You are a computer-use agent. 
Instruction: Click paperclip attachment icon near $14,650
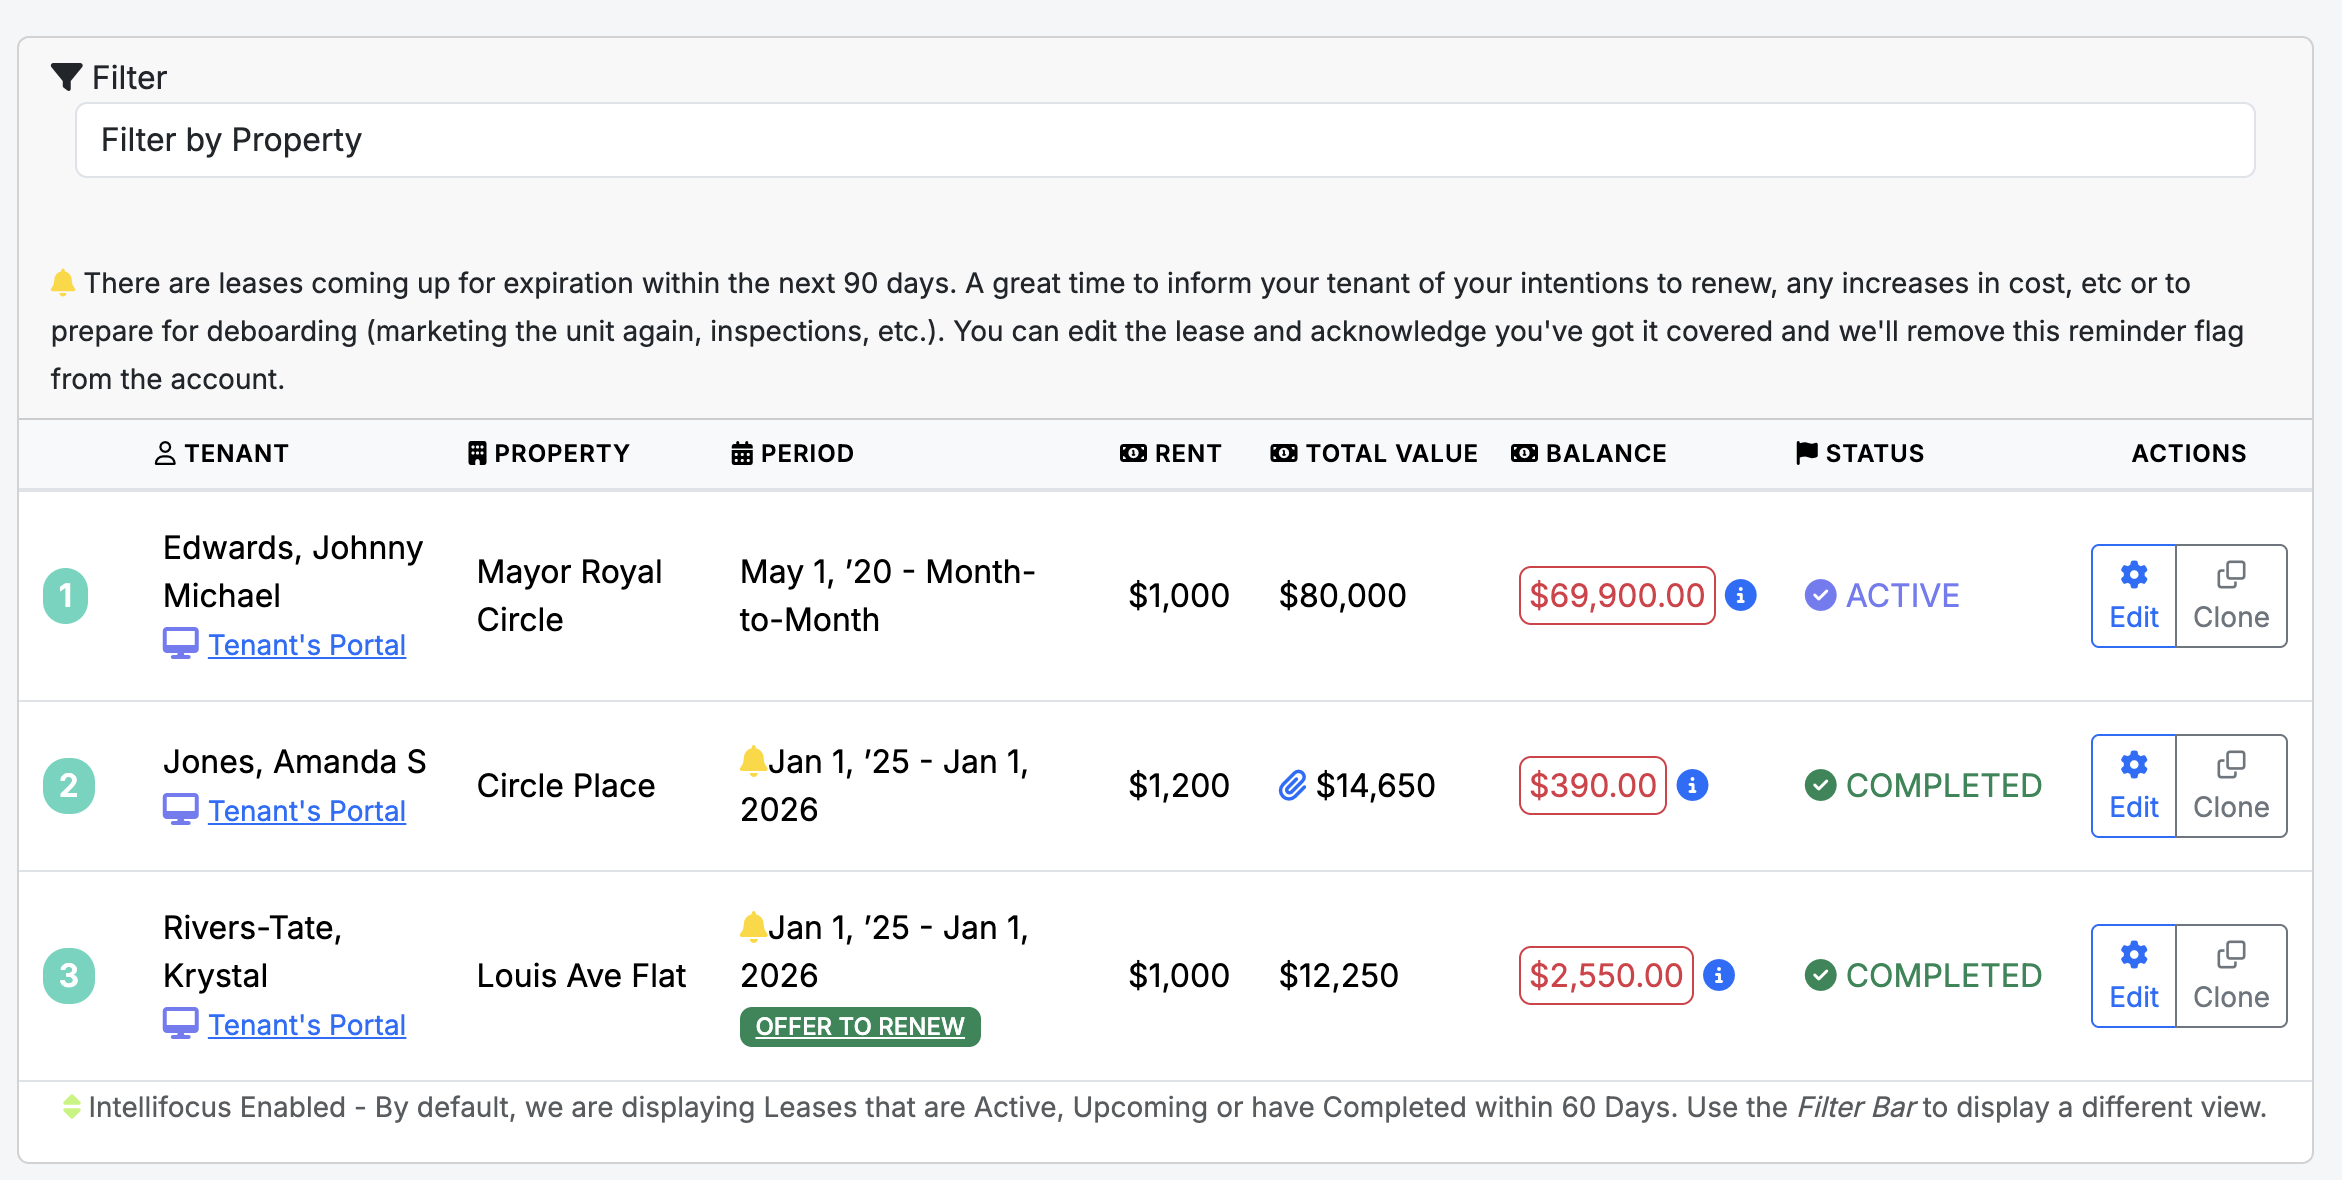pyautogui.click(x=1292, y=786)
